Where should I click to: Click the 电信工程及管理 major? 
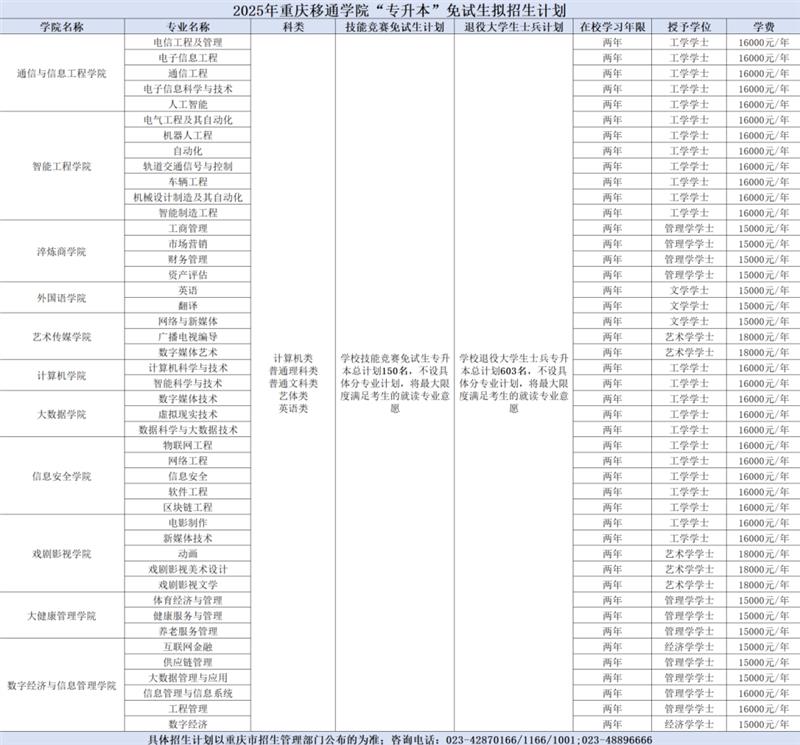pos(188,42)
